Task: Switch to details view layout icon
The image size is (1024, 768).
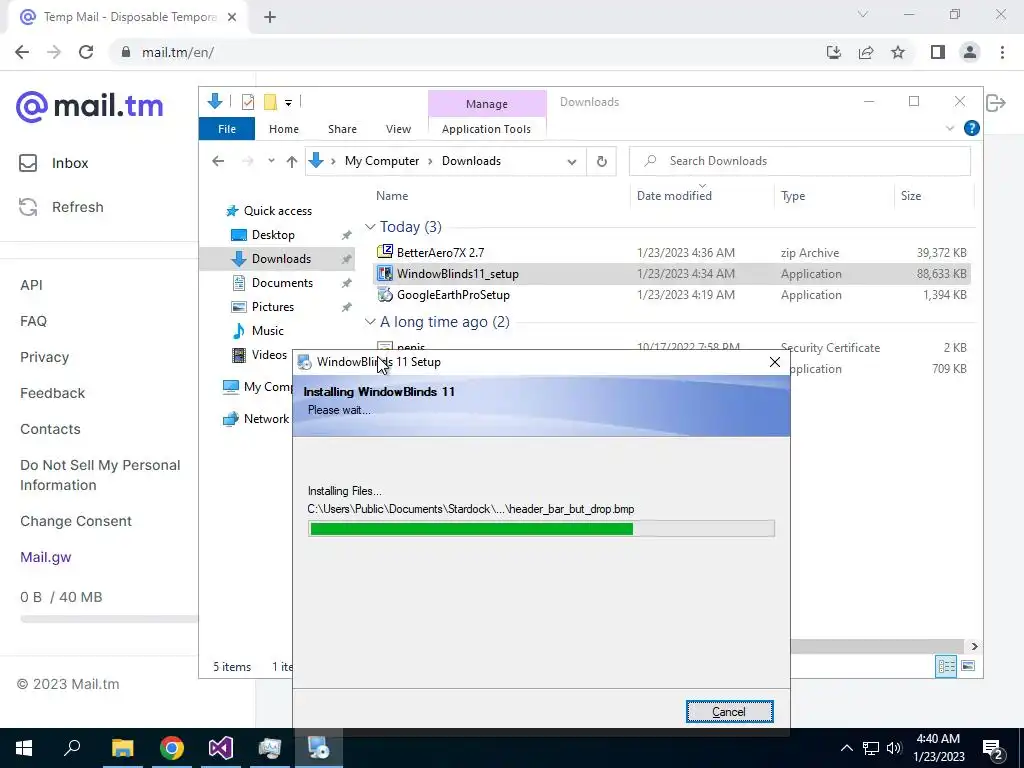Action: [x=946, y=666]
